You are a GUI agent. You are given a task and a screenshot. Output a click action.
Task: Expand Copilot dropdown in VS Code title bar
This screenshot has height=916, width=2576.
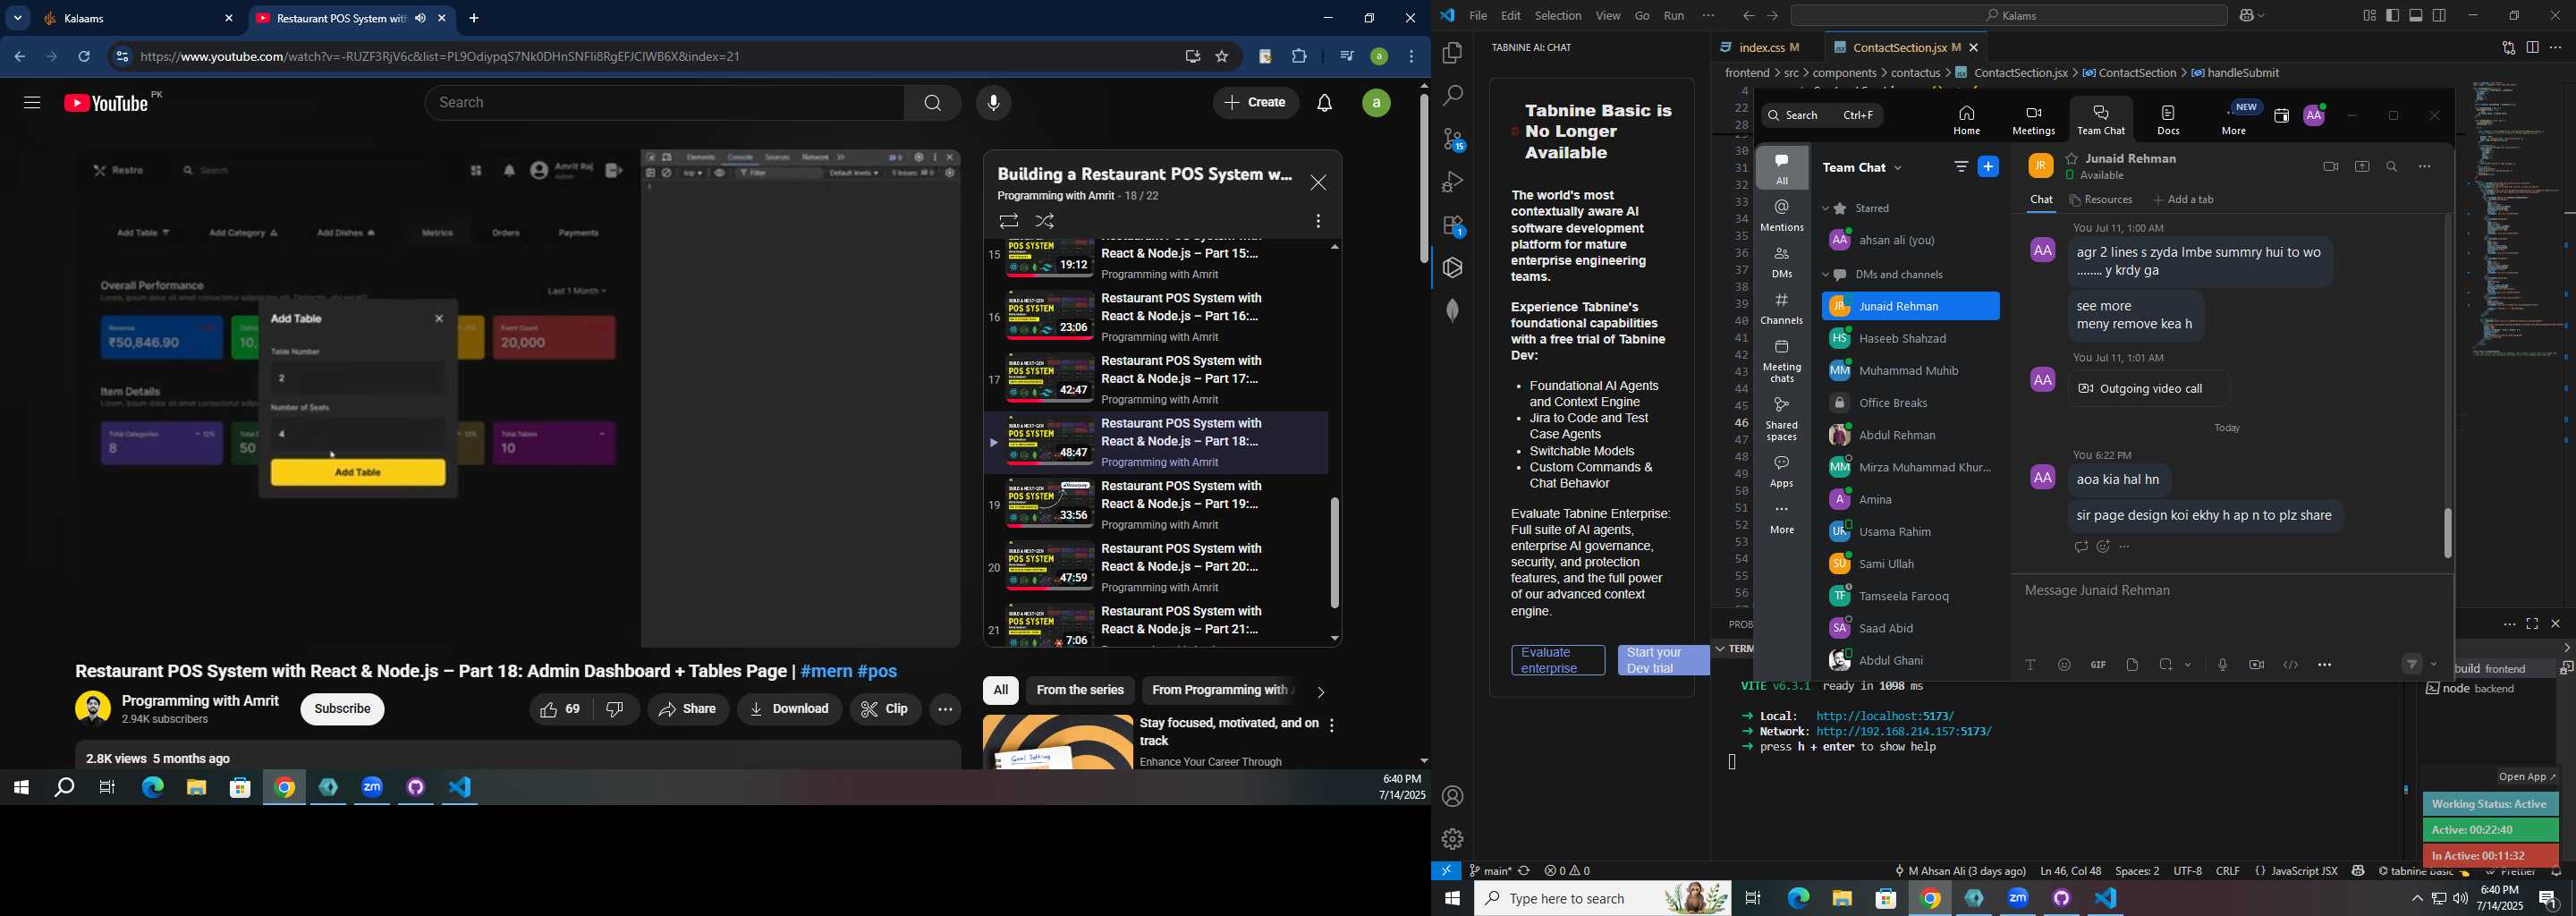[2262, 16]
